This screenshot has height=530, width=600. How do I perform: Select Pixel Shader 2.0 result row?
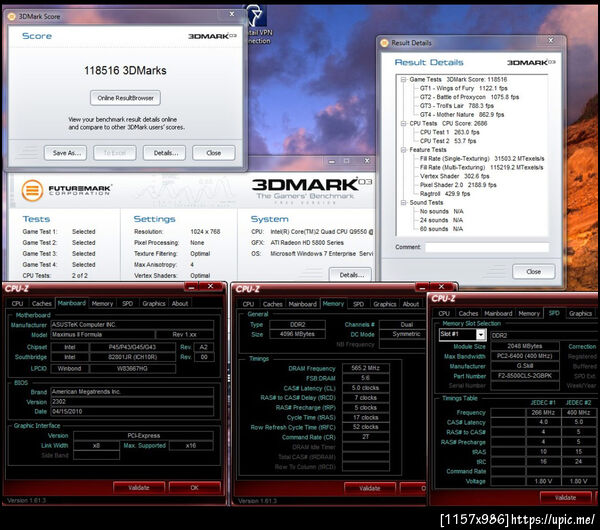coord(458,185)
